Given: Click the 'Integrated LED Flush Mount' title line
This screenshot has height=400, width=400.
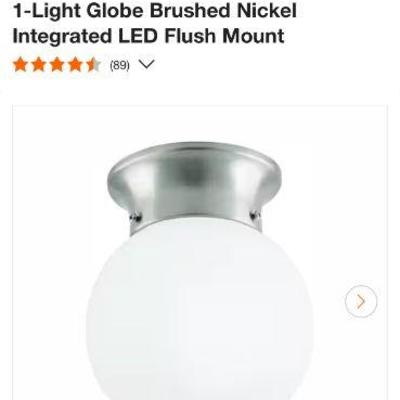Looking at the screenshot, I should [x=148, y=36].
